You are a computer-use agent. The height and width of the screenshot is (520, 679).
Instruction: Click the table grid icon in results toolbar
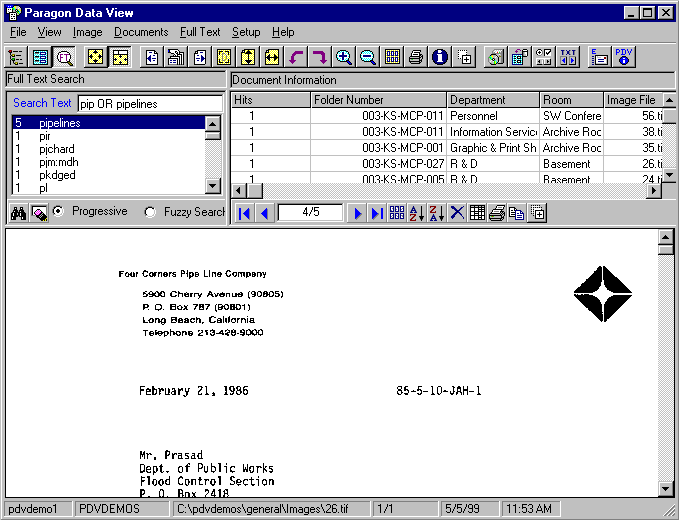477,213
